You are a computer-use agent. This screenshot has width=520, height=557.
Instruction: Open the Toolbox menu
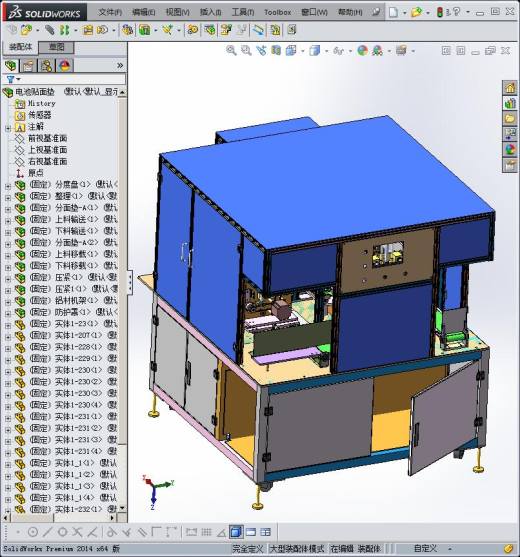[x=277, y=12]
